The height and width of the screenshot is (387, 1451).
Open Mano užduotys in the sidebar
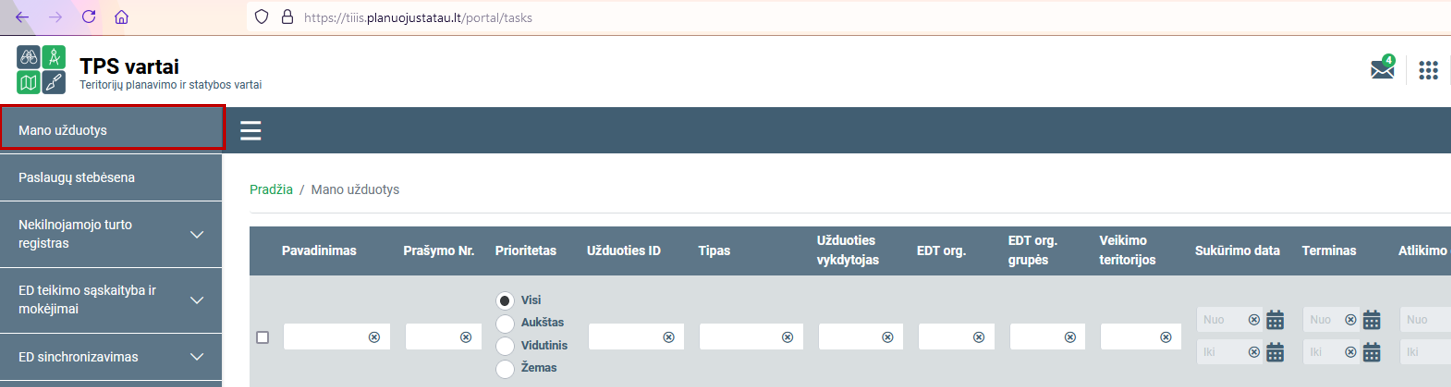click(x=111, y=130)
